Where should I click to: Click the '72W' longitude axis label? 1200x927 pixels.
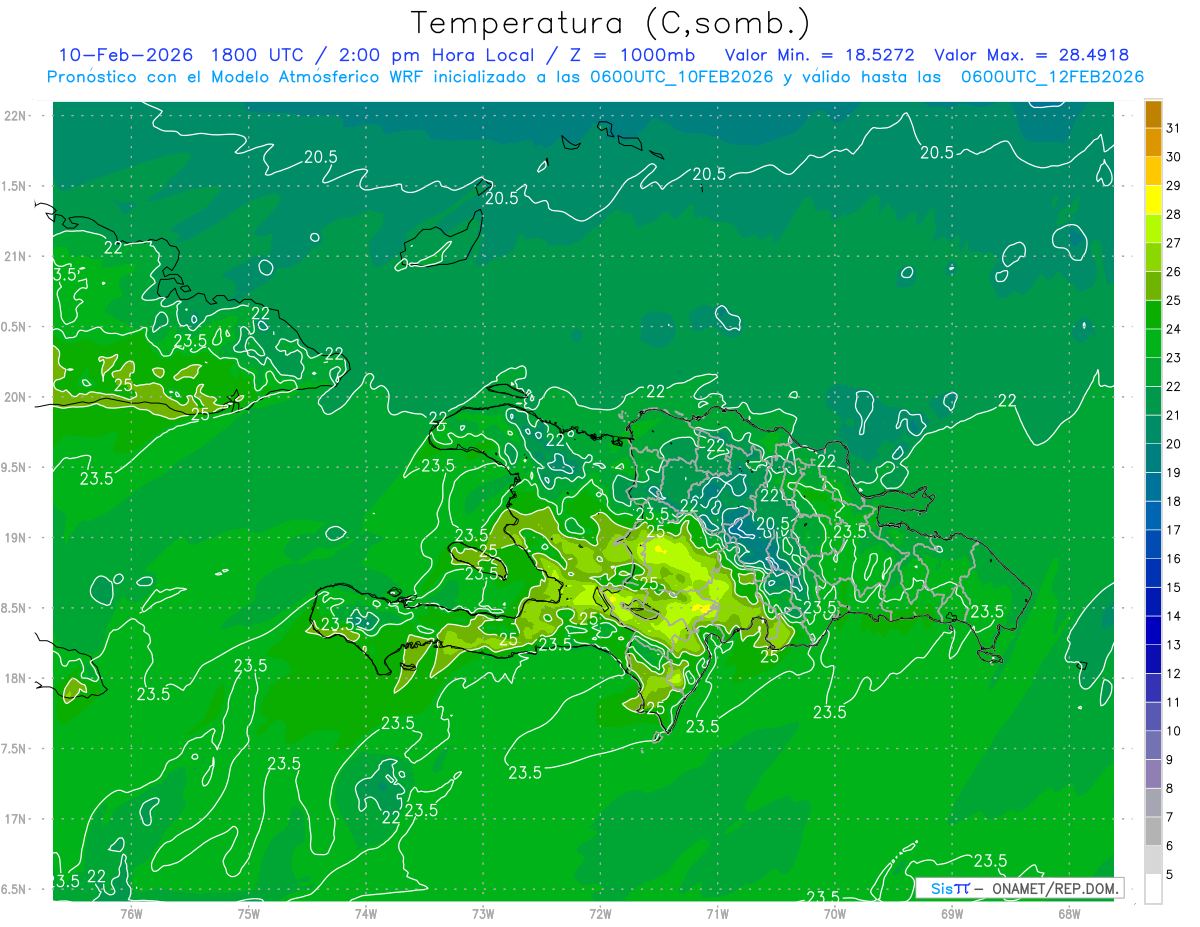600,913
